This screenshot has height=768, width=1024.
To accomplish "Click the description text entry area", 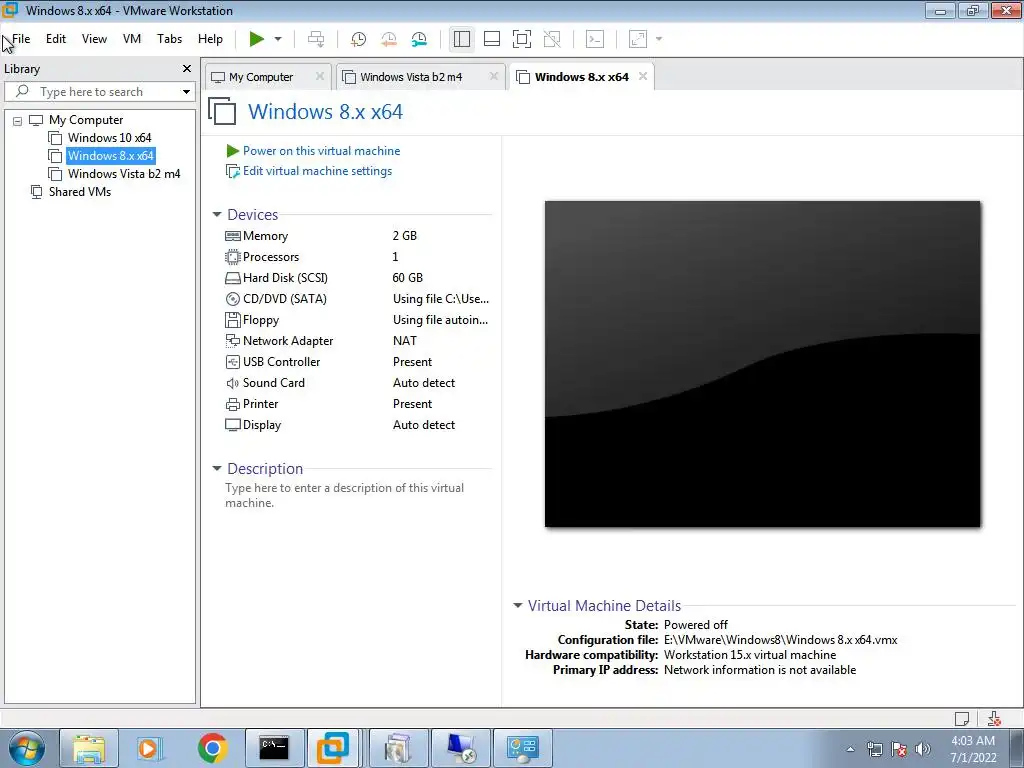I will pos(345,496).
